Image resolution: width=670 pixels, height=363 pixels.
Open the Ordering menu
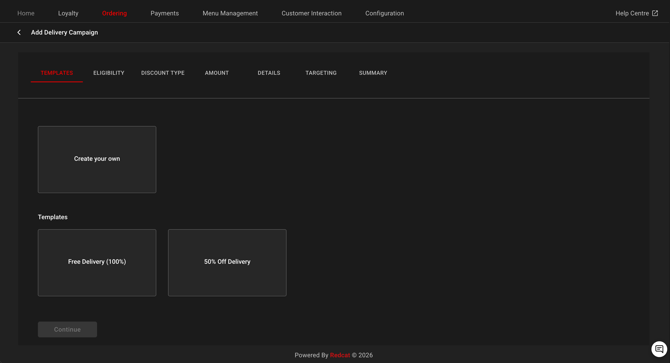click(115, 13)
